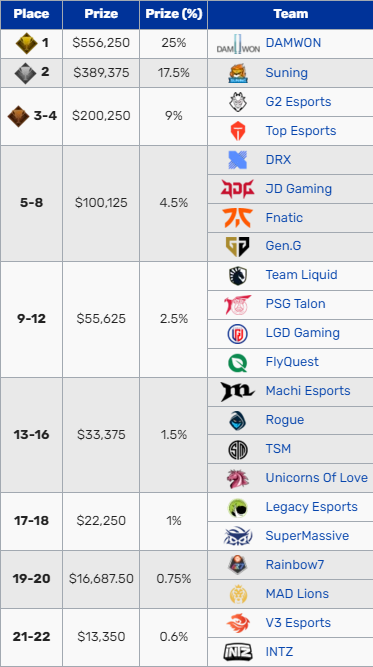
Task: Click the G2 Esports samurai logo
Action: tap(238, 102)
